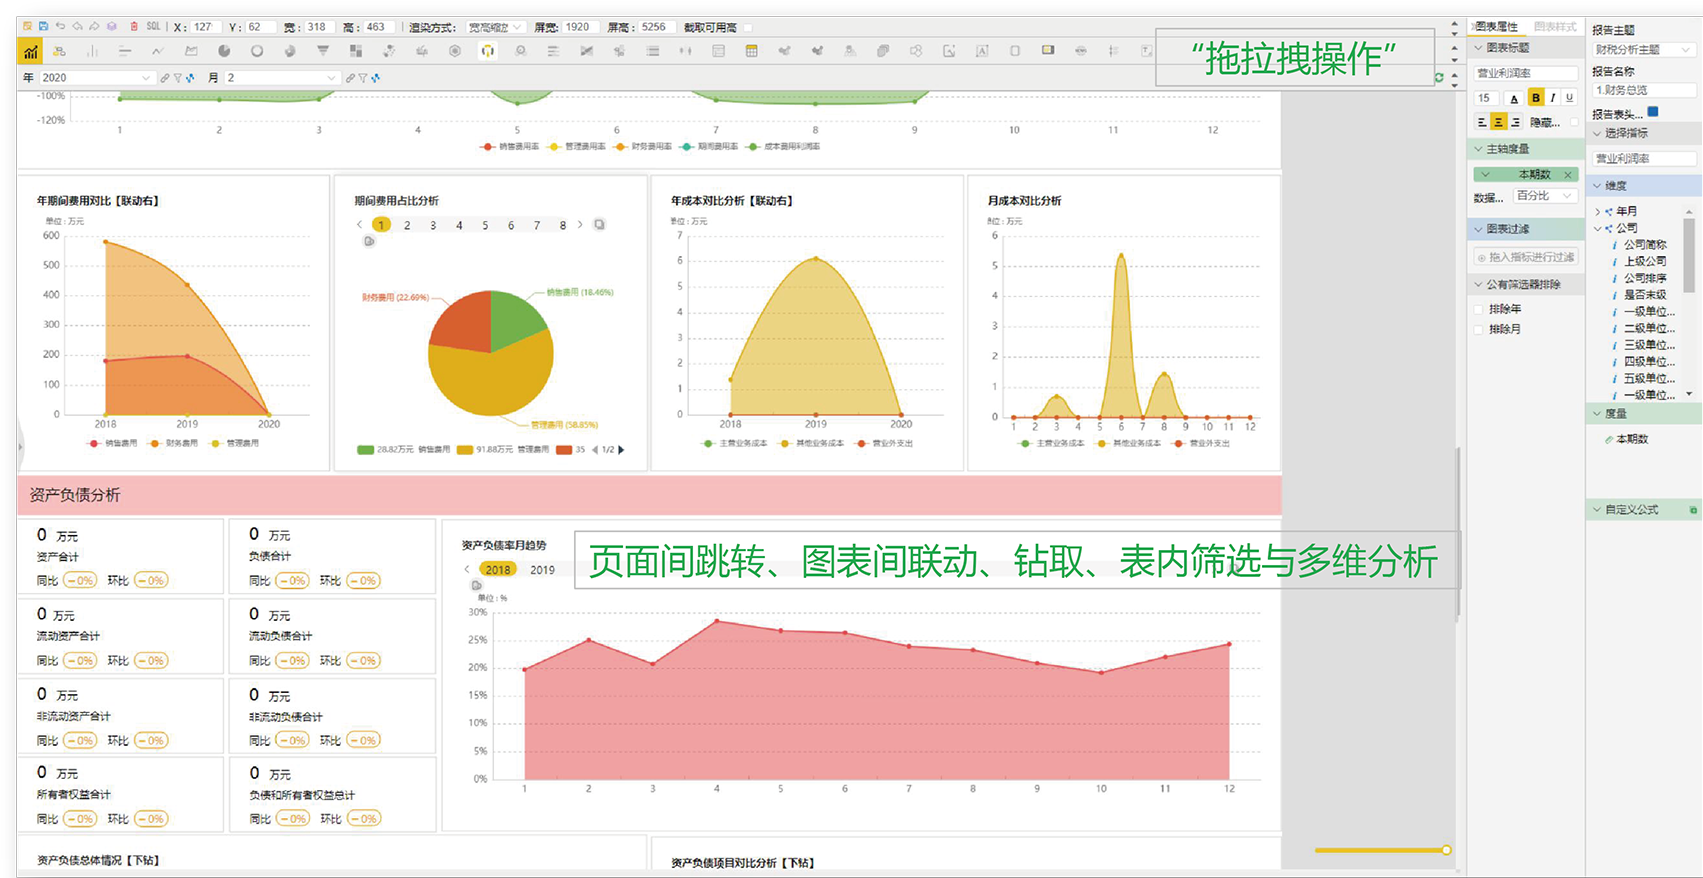Click the save icon in top toolbar
The image size is (1703, 878).
(43, 27)
